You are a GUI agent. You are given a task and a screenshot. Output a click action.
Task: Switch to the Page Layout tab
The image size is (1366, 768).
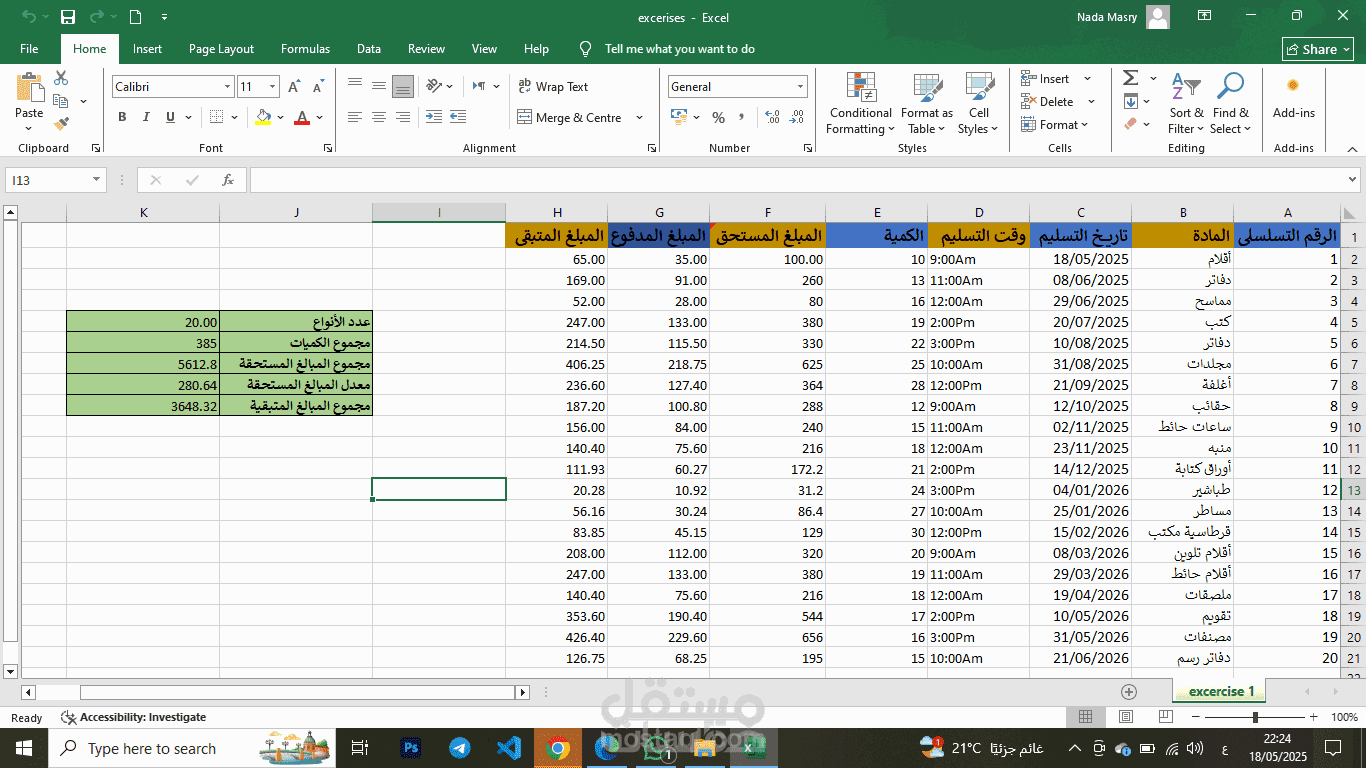pos(221,49)
